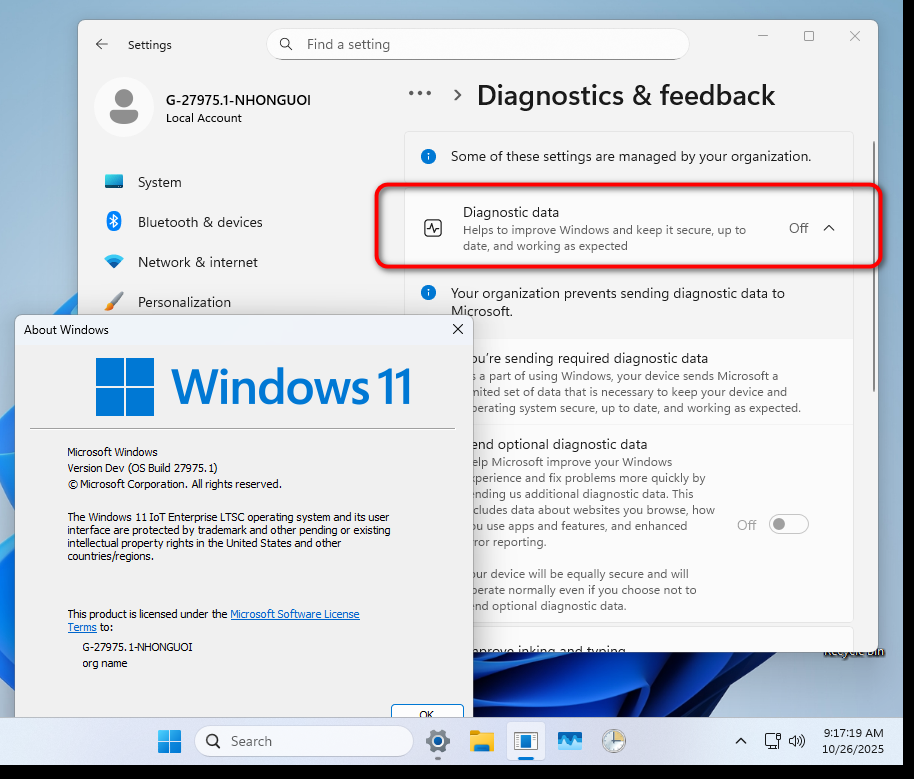Select the System monitor icon in sidebar

114,182
